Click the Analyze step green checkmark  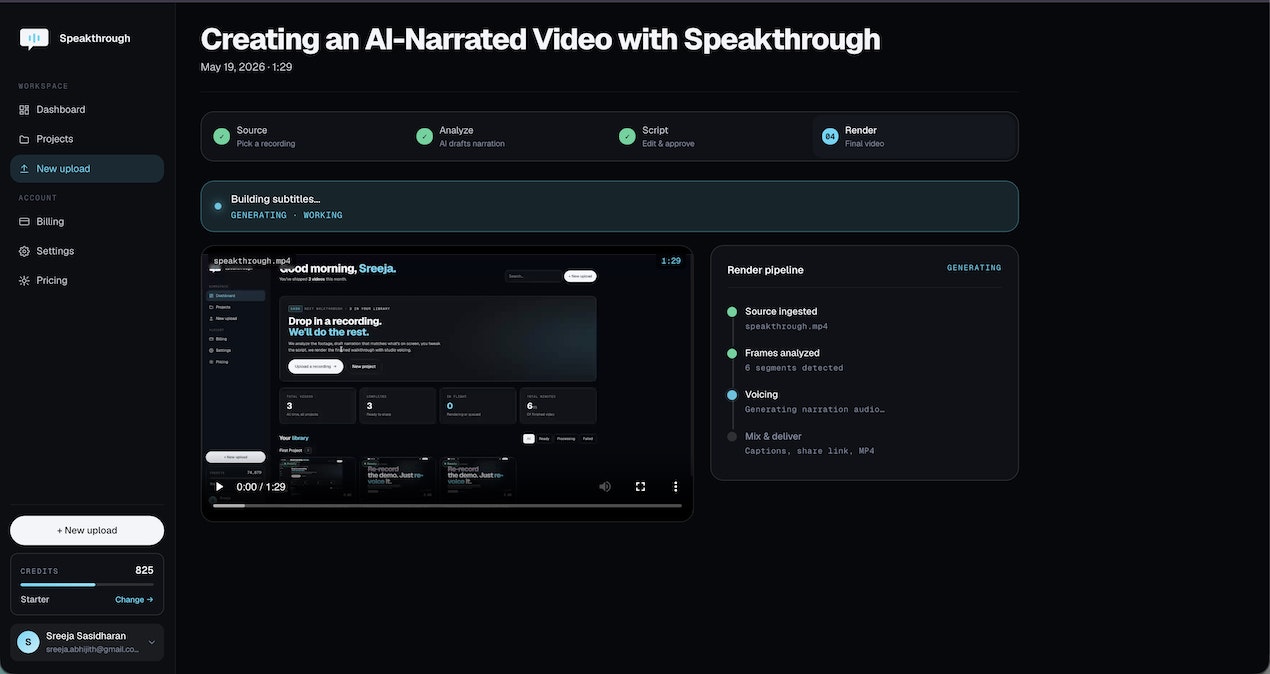[x=424, y=136]
